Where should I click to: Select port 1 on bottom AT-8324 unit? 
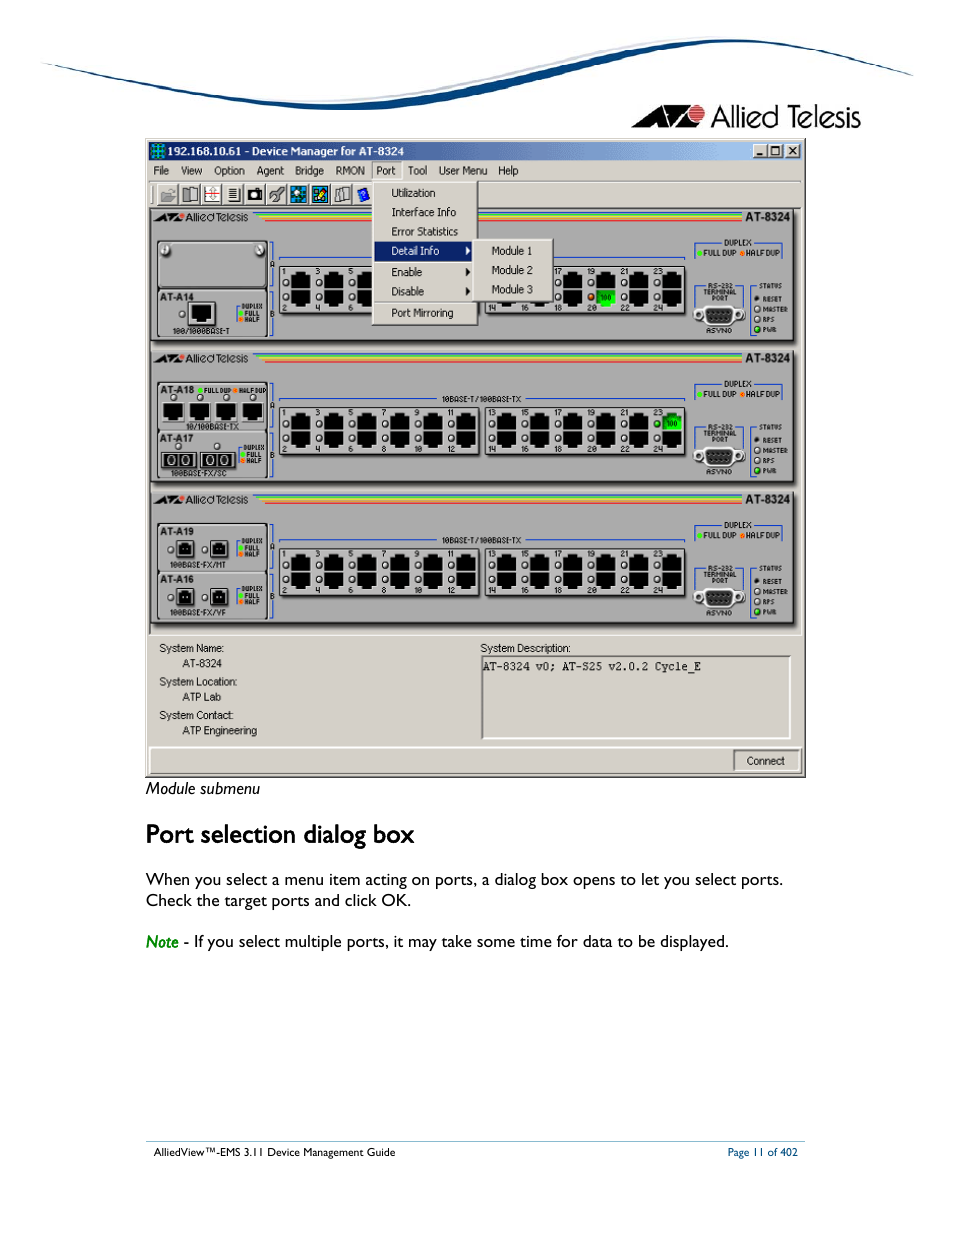point(301,564)
